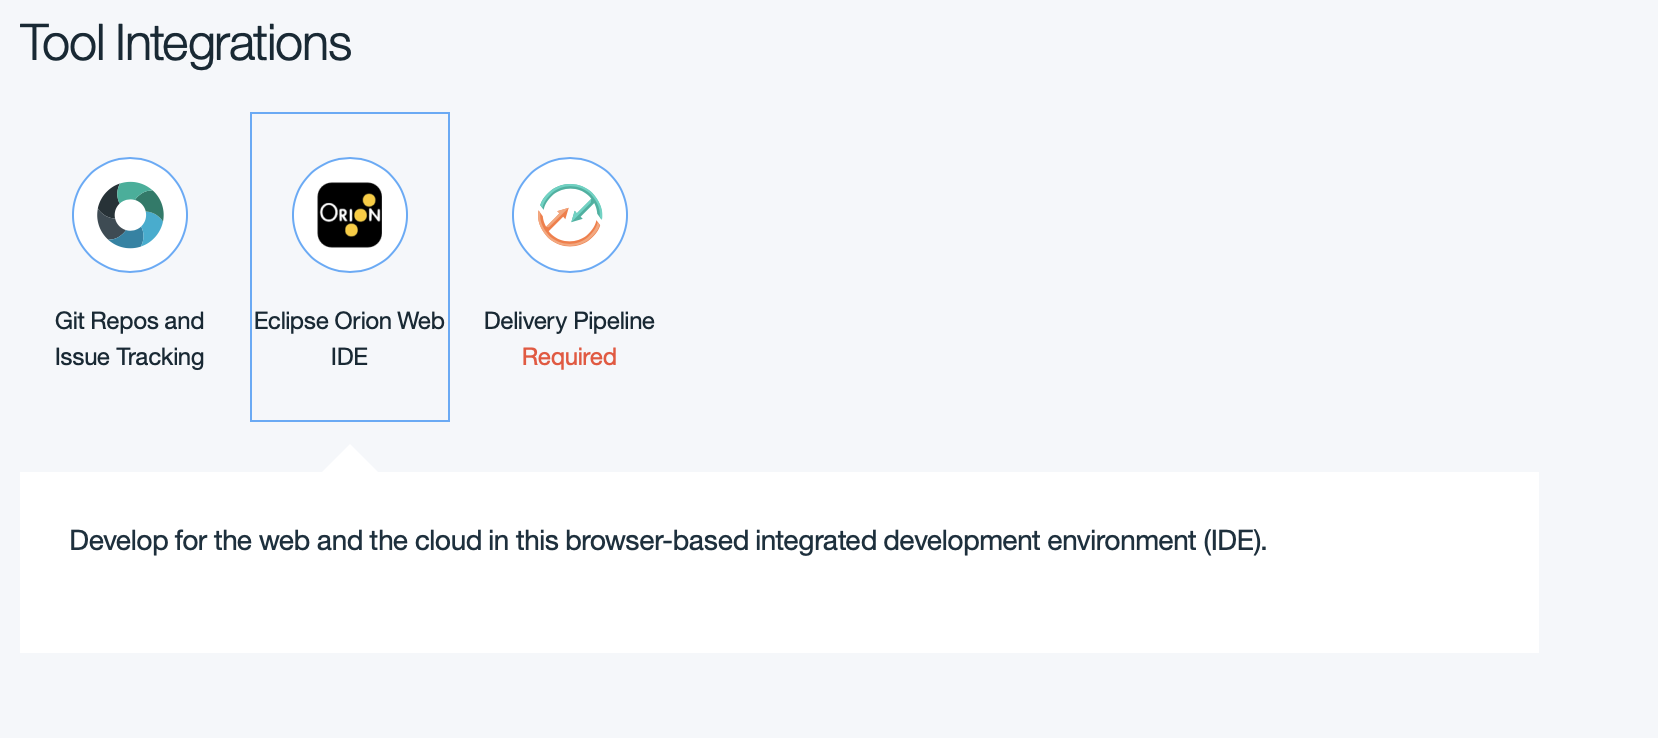Click the "Issue Tracking" label line
The image size is (1658, 738).
click(129, 357)
